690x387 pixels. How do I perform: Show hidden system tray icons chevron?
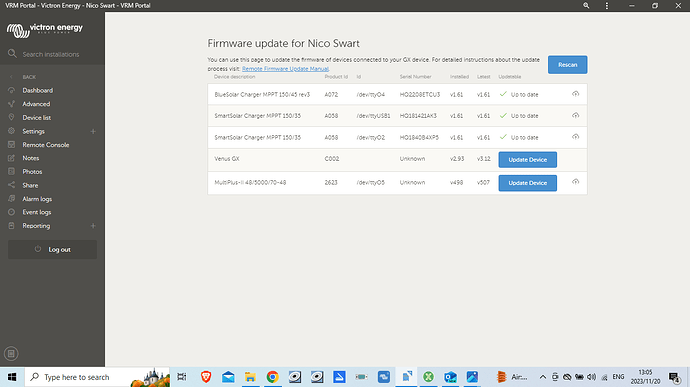[543, 377]
